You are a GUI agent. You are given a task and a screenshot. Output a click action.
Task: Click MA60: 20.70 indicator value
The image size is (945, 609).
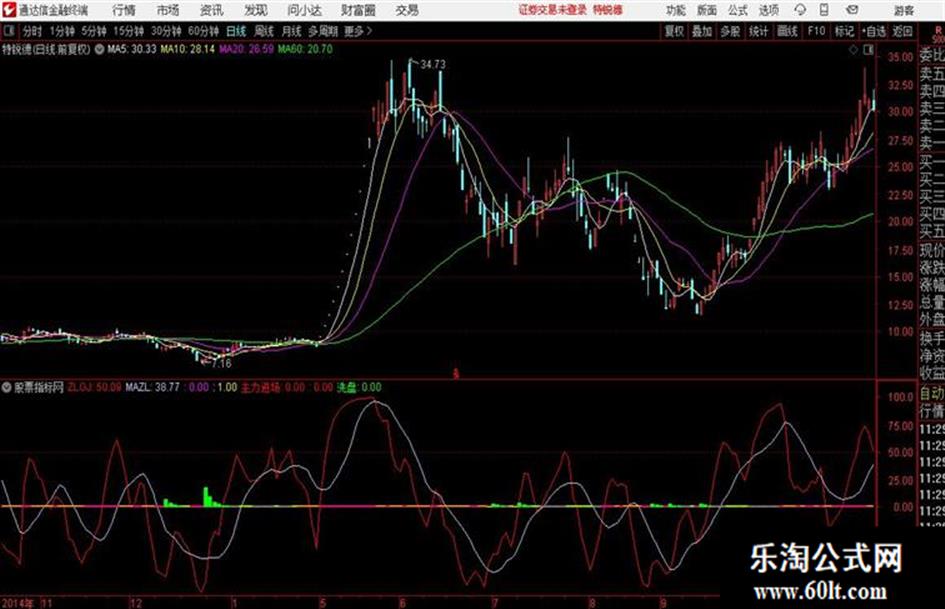pyautogui.click(x=305, y=49)
